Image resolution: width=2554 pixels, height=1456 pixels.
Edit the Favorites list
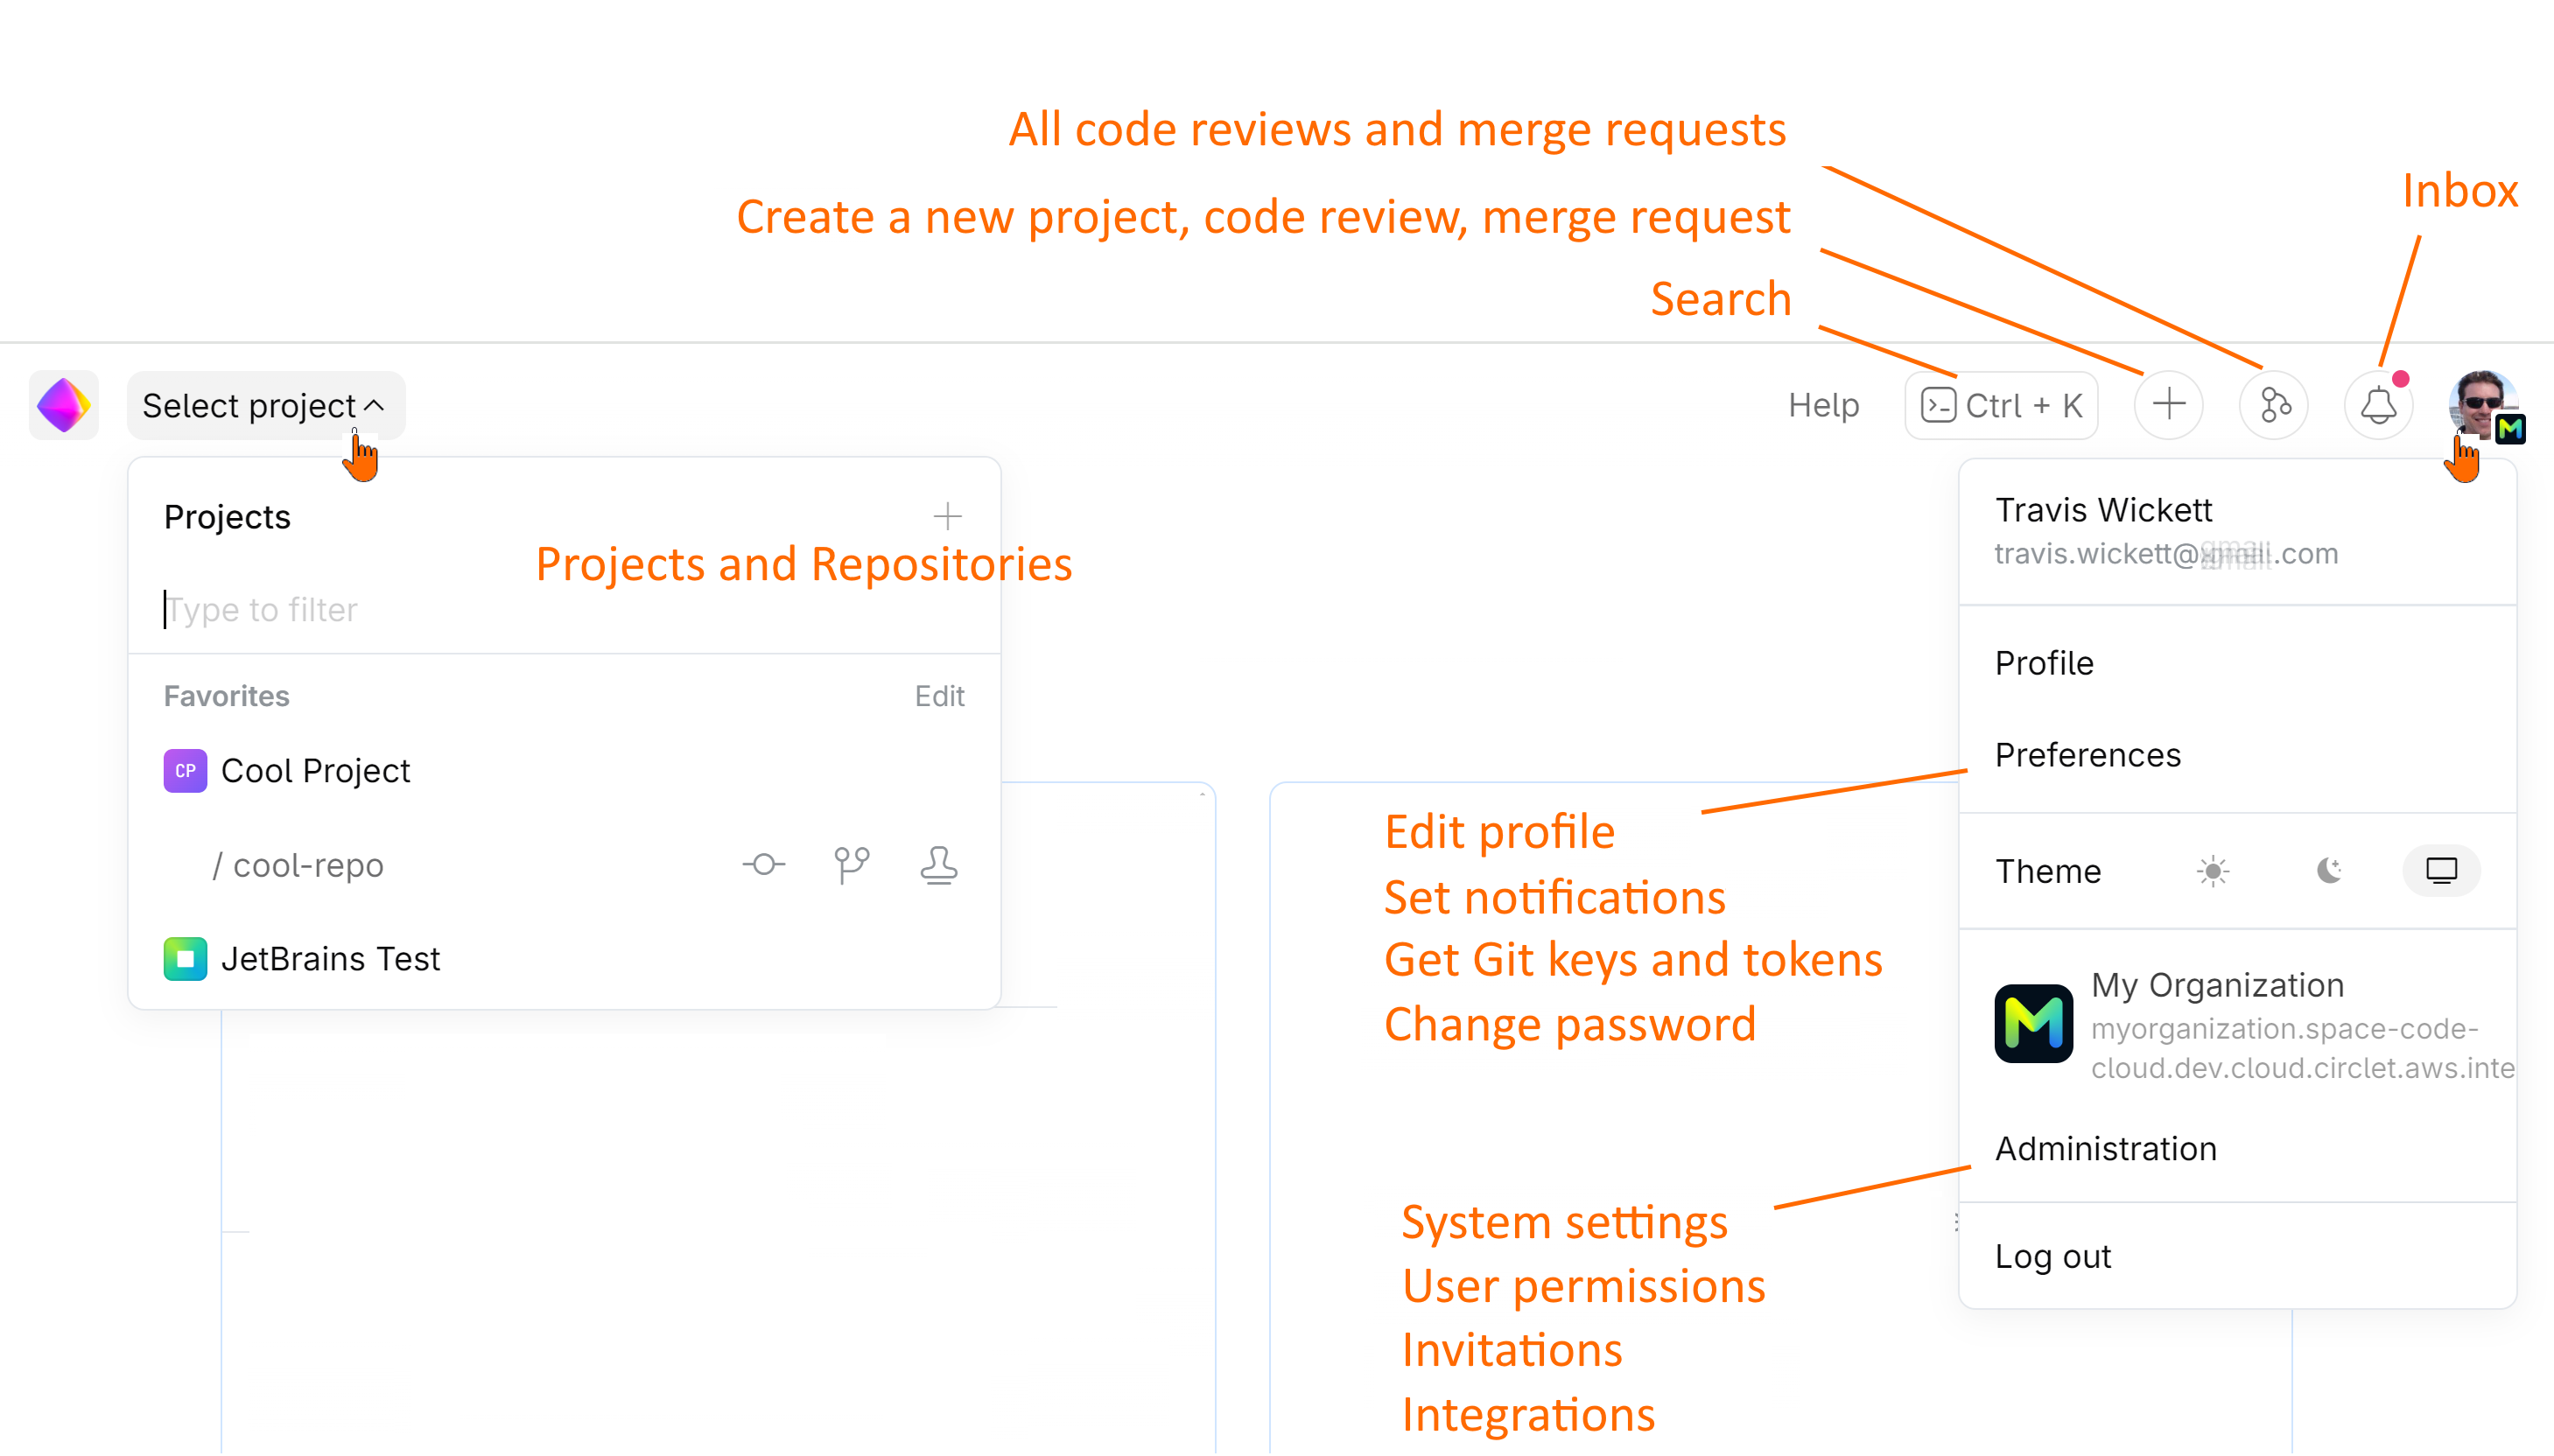point(938,695)
